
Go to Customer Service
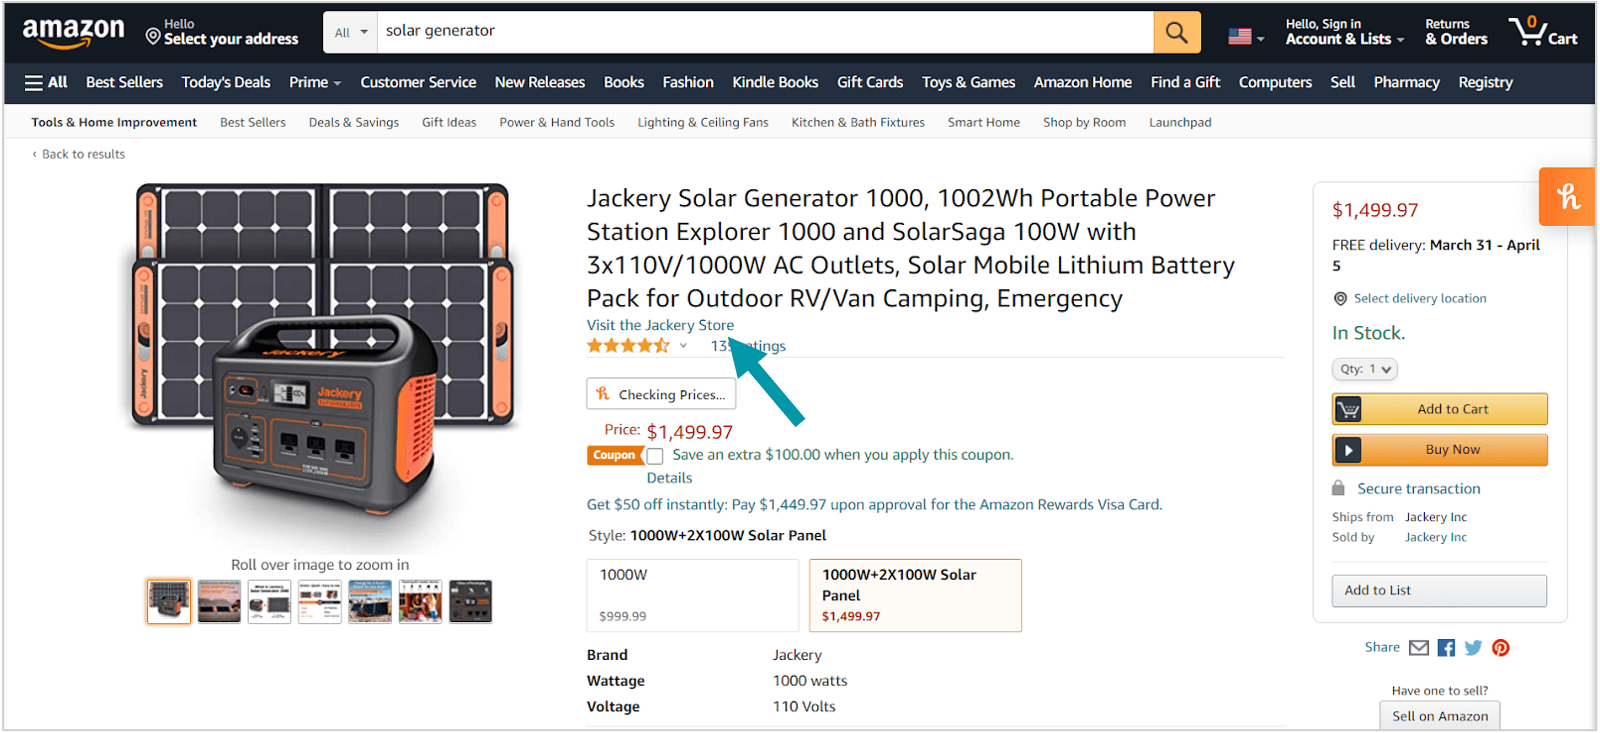(418, 82)
